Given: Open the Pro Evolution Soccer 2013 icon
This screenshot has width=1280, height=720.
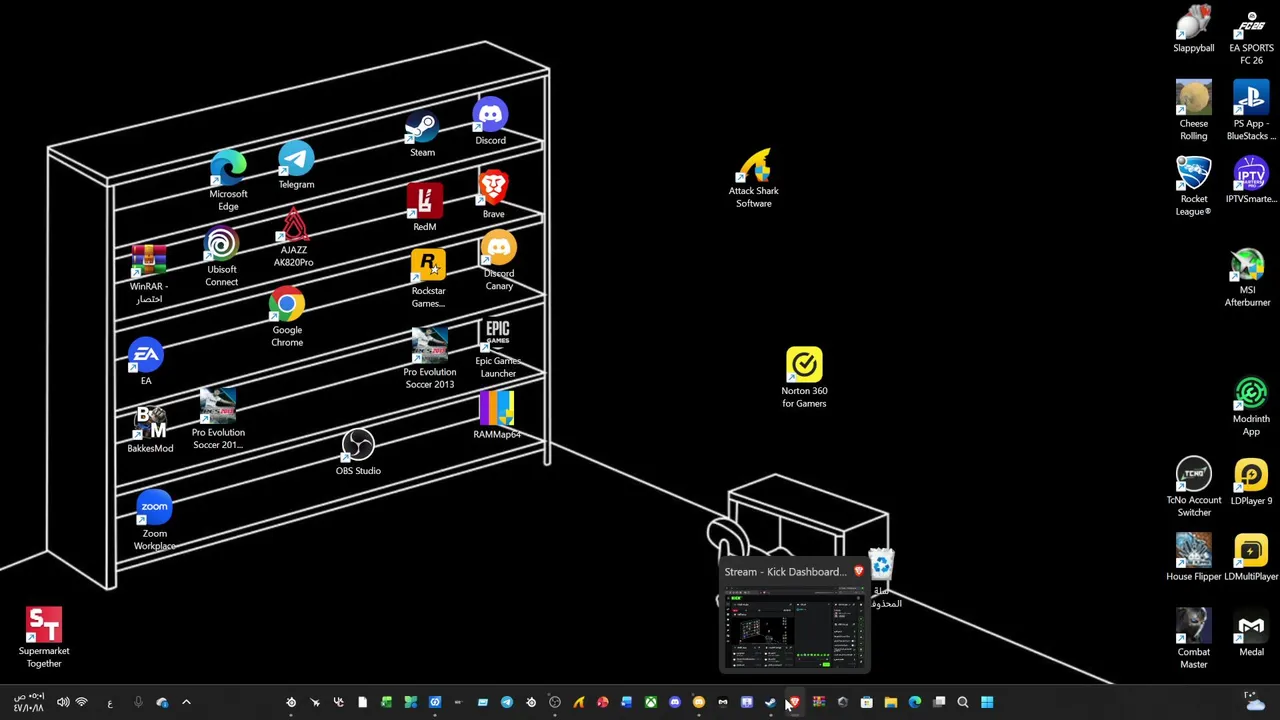Looking at the screenshot, I should (429, 346).
